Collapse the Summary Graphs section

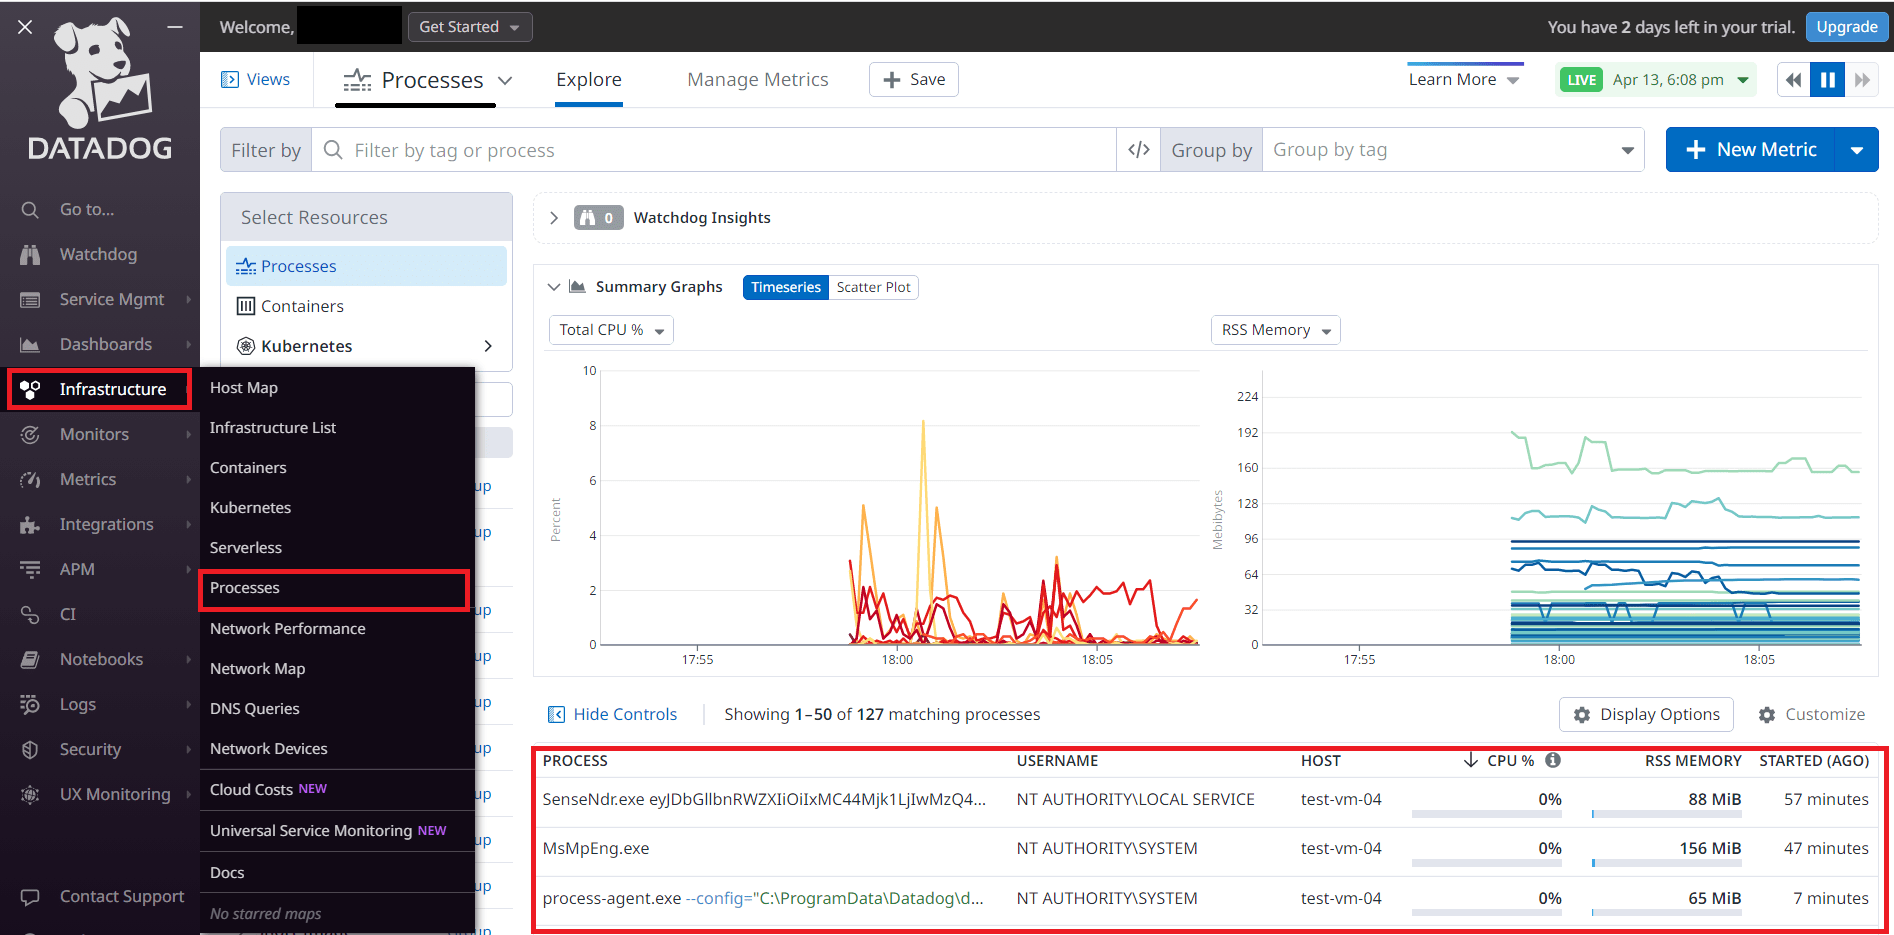(554, 287)
